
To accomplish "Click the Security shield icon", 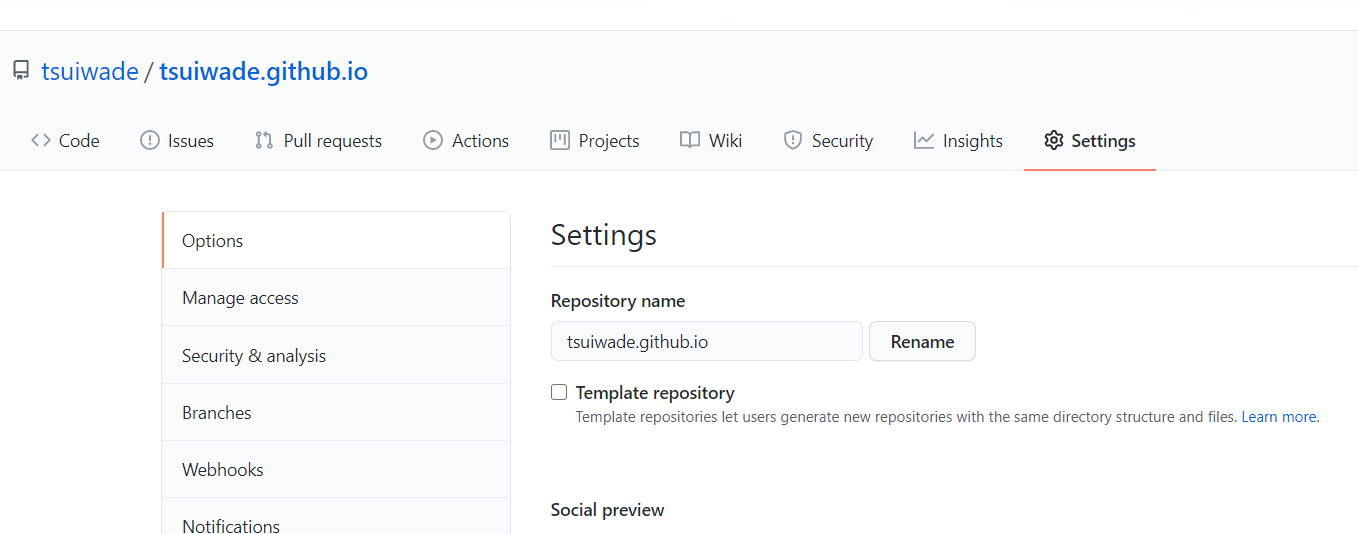I will click(793, 140).
